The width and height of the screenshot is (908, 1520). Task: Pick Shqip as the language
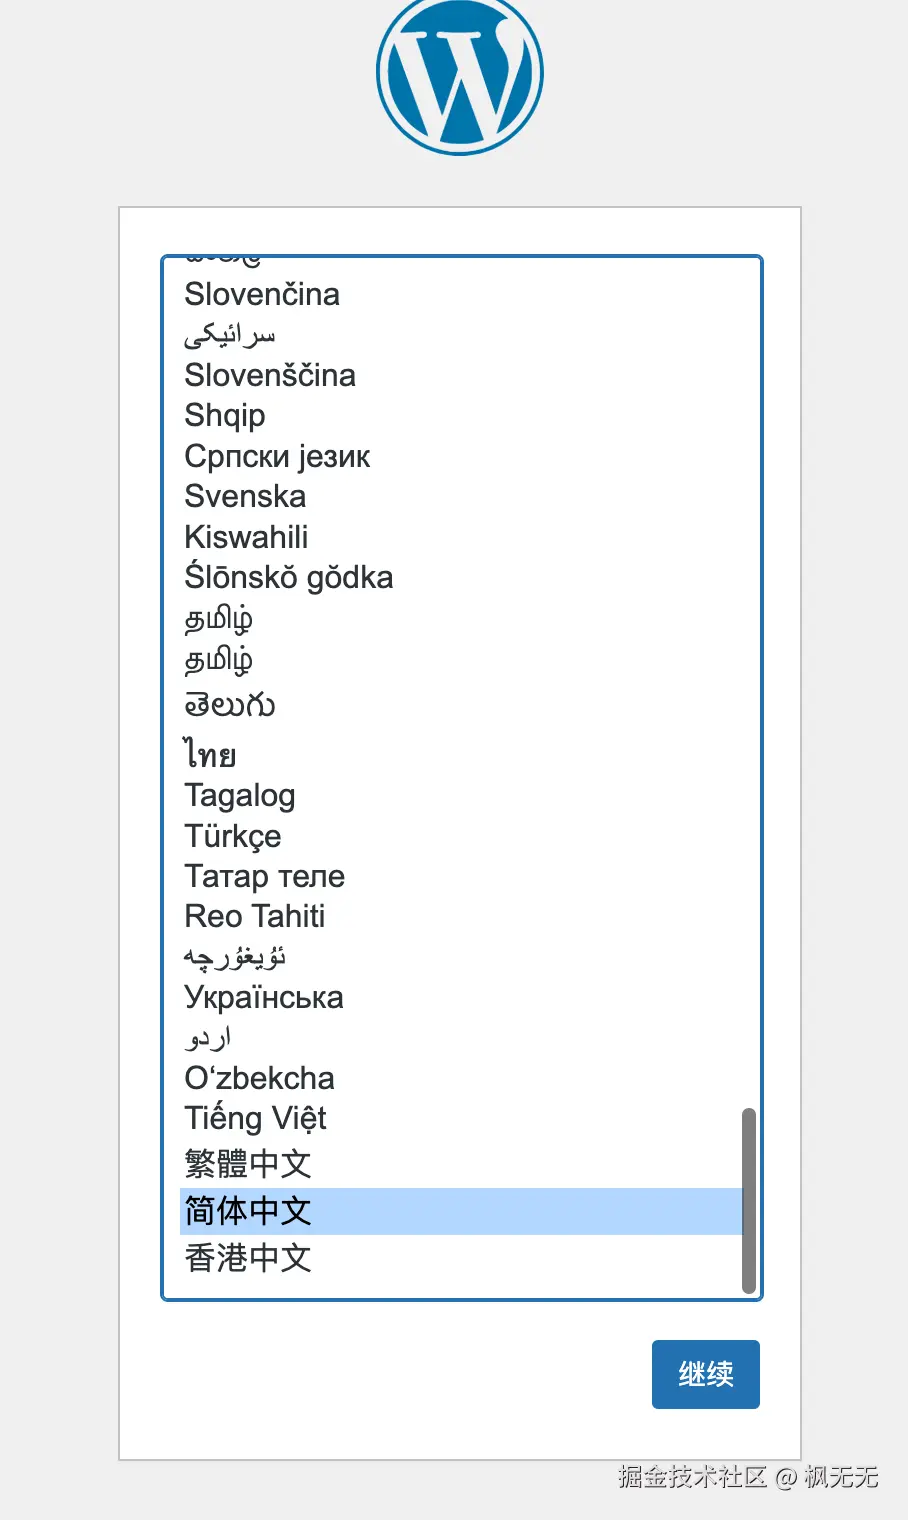[225, 415]
